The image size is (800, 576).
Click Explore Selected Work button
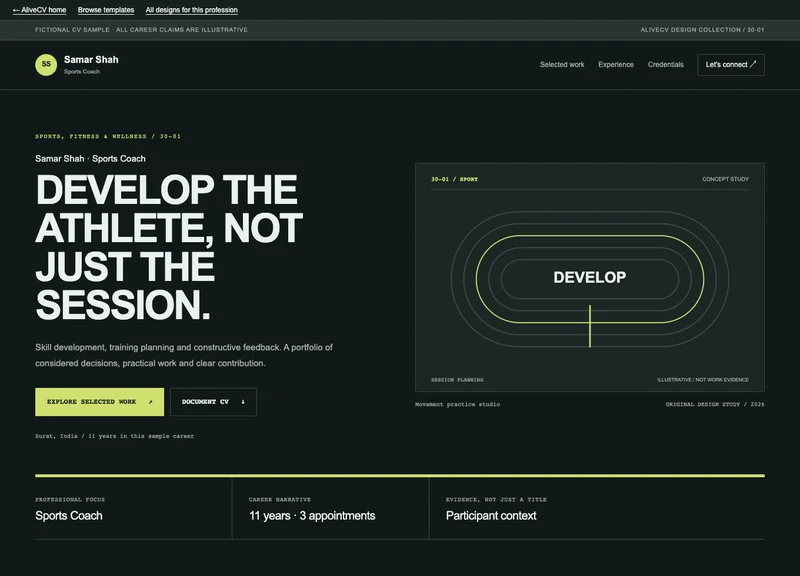click(x=99, y=402)
